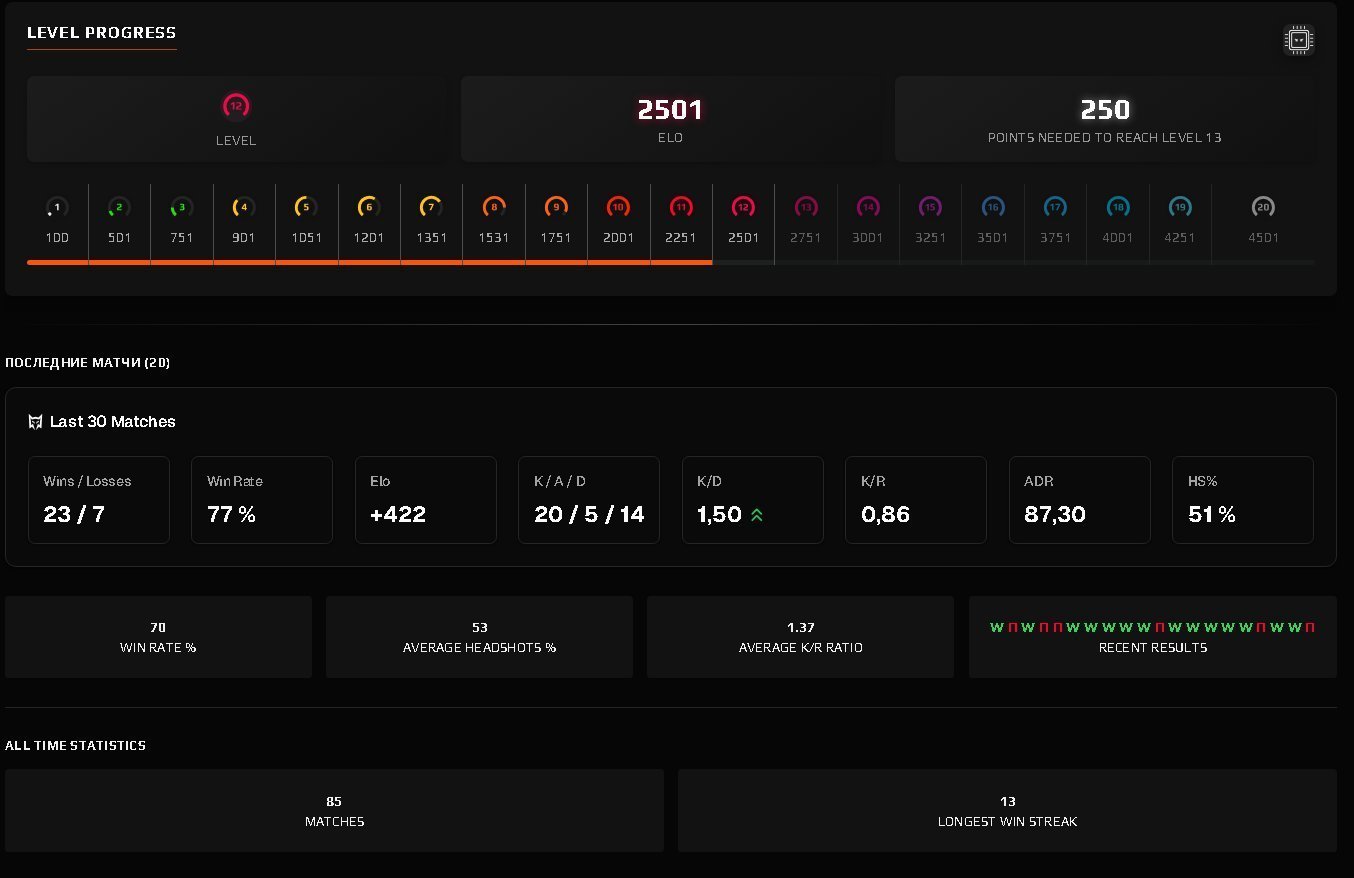This screenshot has width=1354, height=878.
Task: Select the ELO card showing 2501
Action: 670,119
